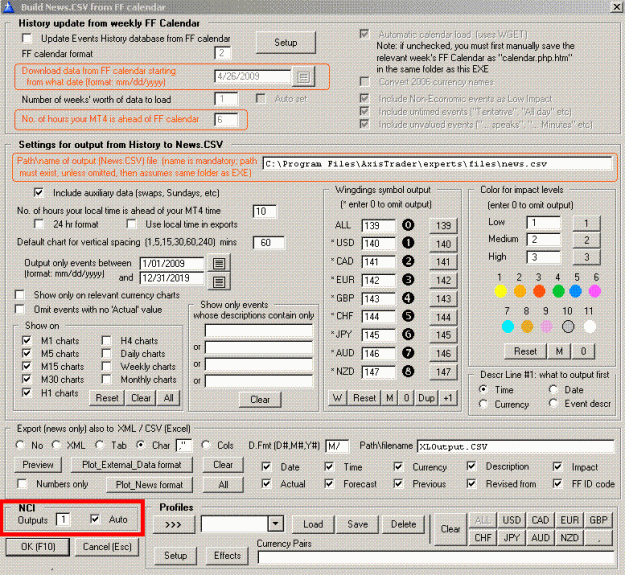The height and width of the screenshot is (575, 625).
Task: Click the USD currency filter button
Action: 511,520
